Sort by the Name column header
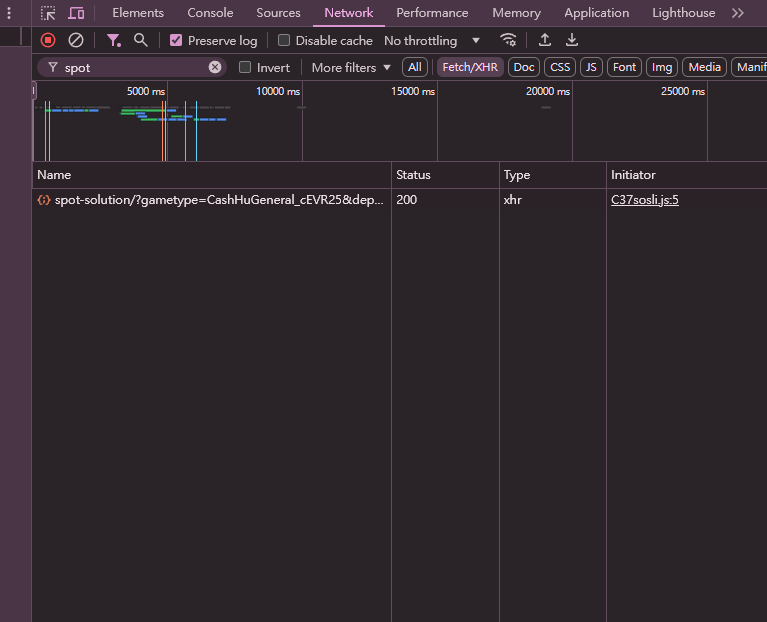Viewport: 767px width, 622px height. click(x=212, y=175)
